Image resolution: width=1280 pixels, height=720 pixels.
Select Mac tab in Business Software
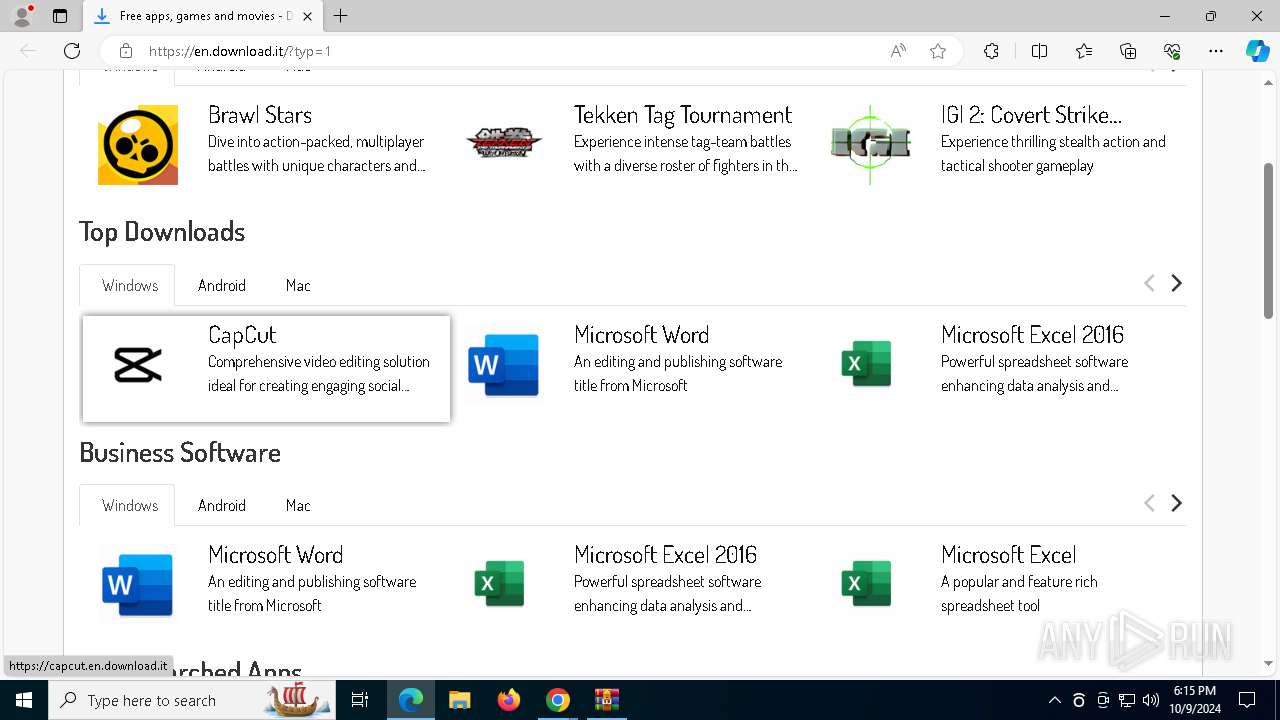point(298,505)
